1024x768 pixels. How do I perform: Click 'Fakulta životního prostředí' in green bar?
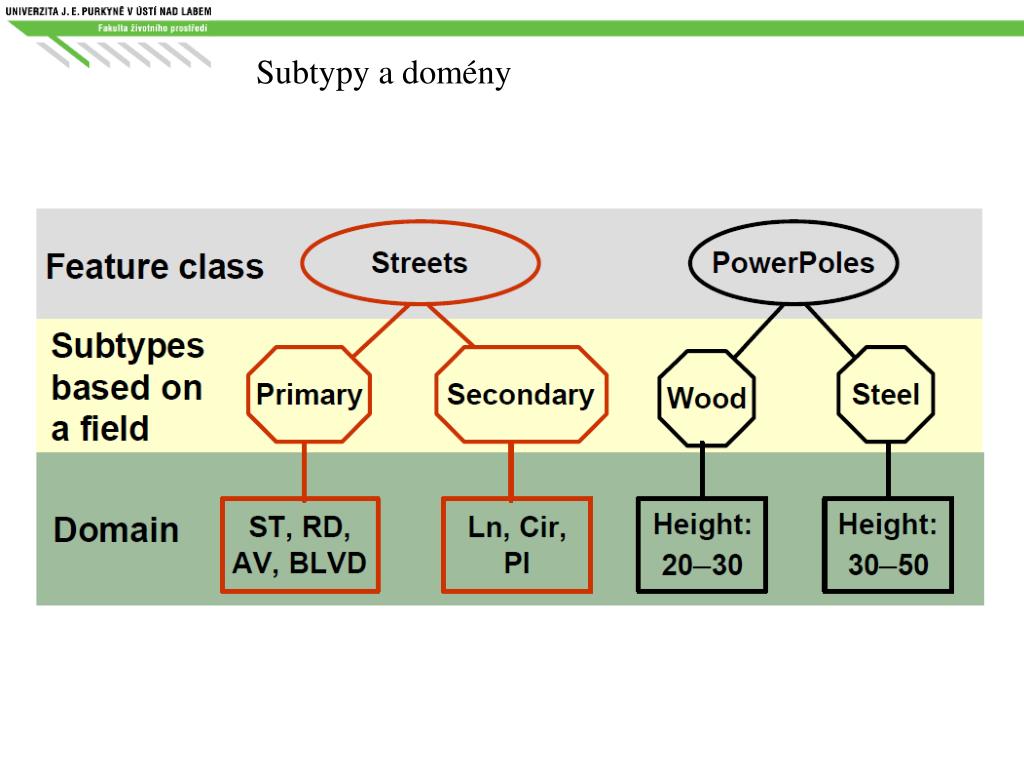click(152, 28)
